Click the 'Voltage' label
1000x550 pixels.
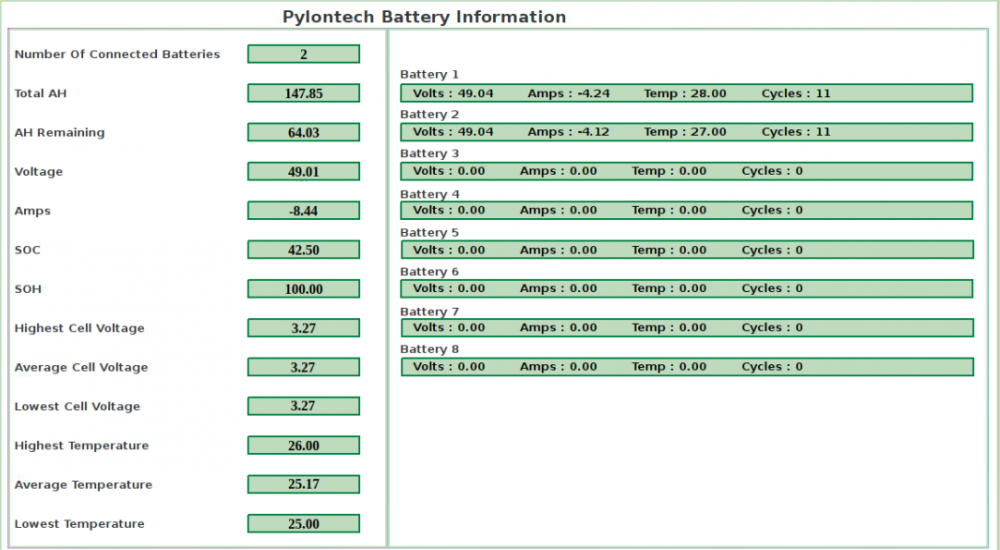point(38,172)
